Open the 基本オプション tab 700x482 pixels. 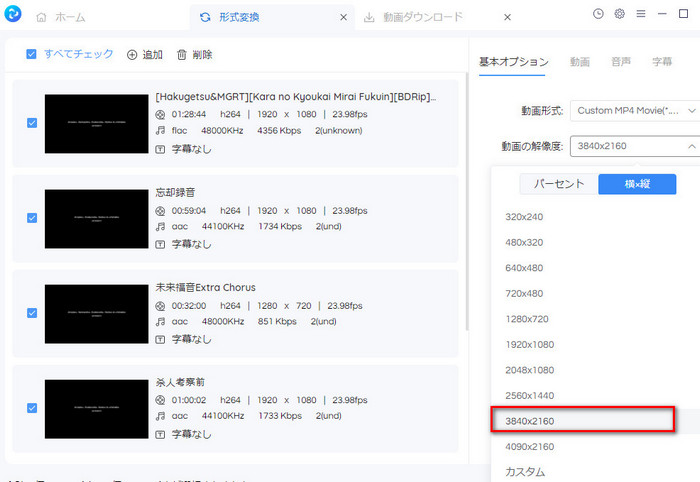tap(513, 62)
